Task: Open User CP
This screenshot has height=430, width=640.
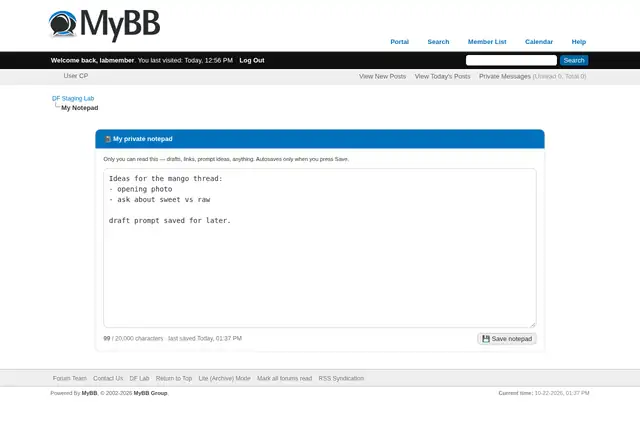Action: tap(76, 76)
